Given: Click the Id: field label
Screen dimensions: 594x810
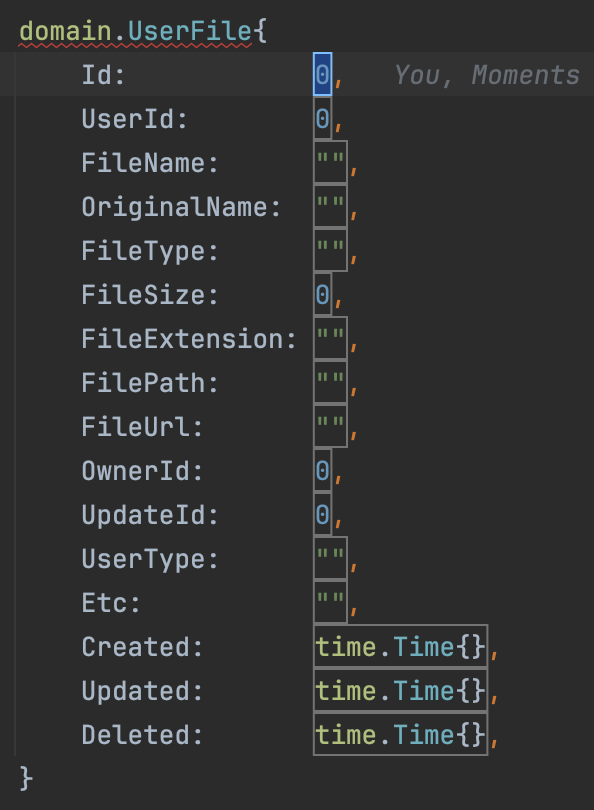Looking at the screenshot, I should tap(103, 75).
